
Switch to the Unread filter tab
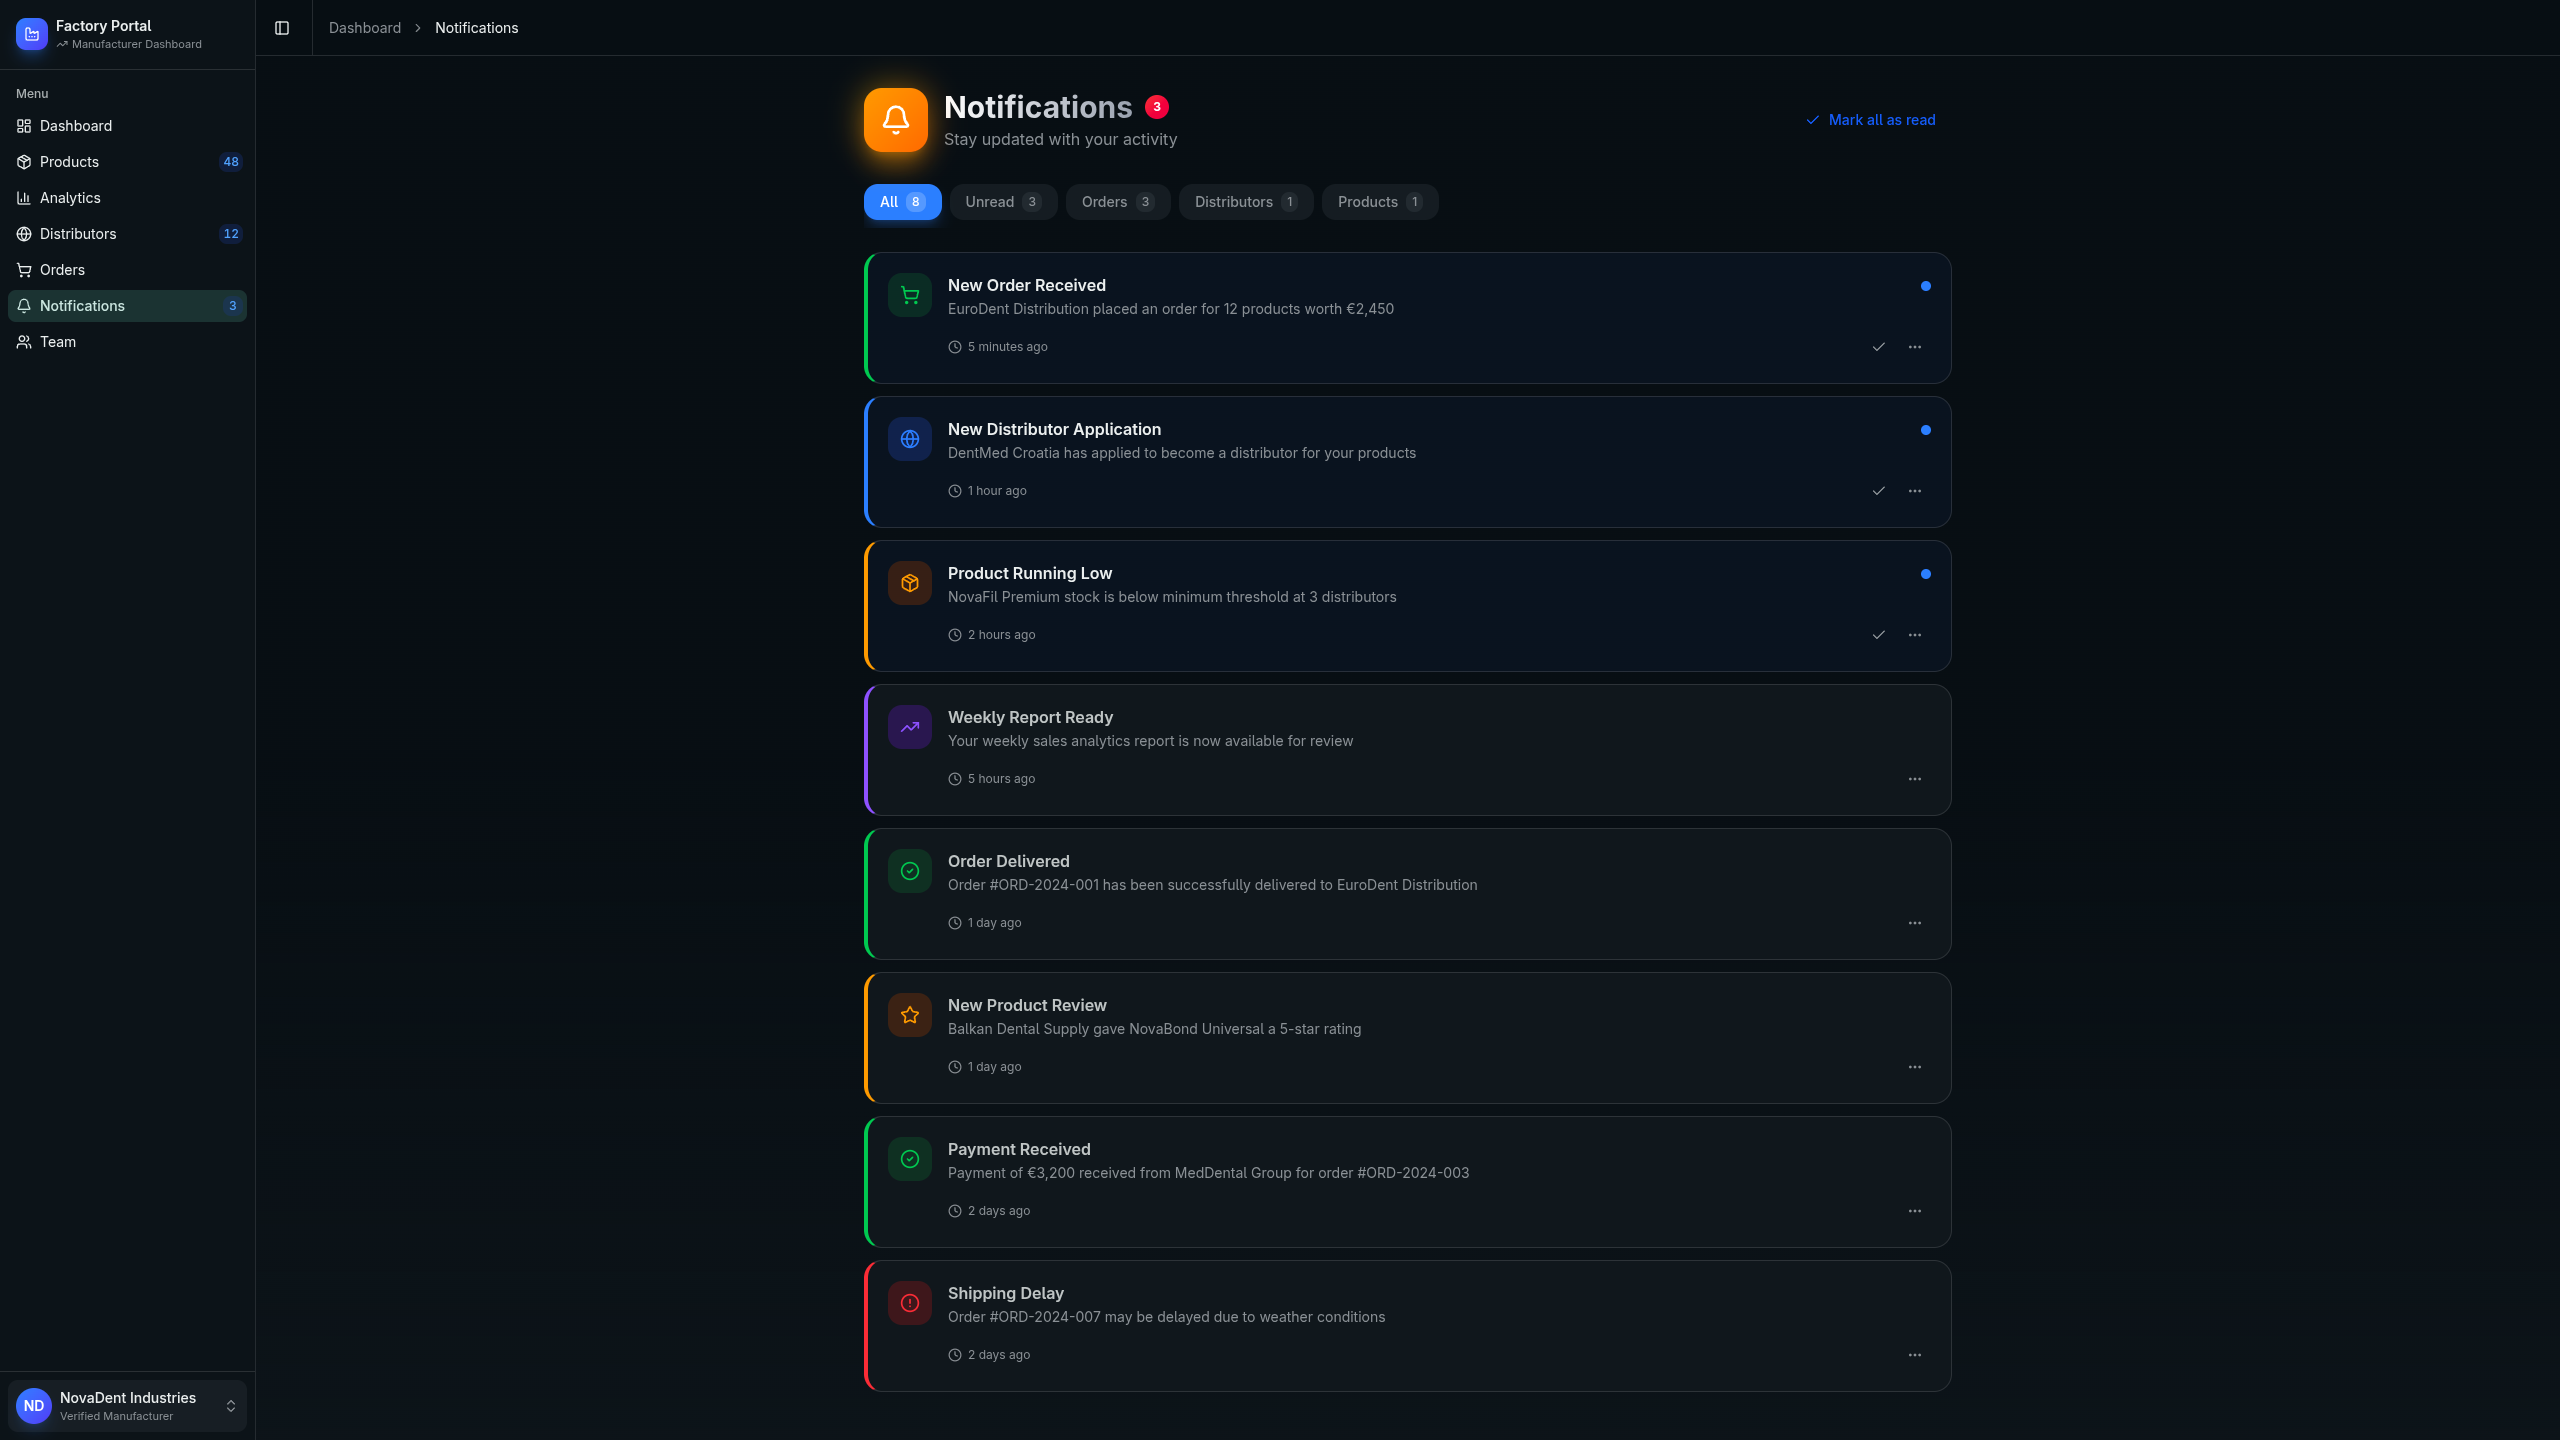pos(1002,202)
